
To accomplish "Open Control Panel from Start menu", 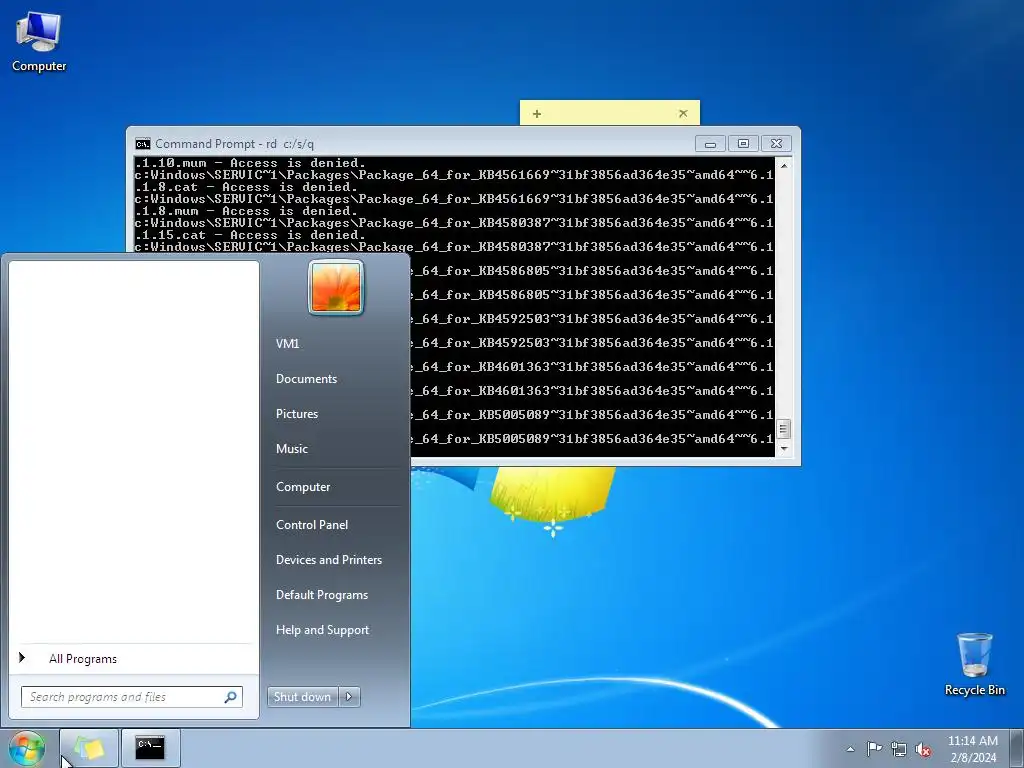I will (x=312, y=525).
